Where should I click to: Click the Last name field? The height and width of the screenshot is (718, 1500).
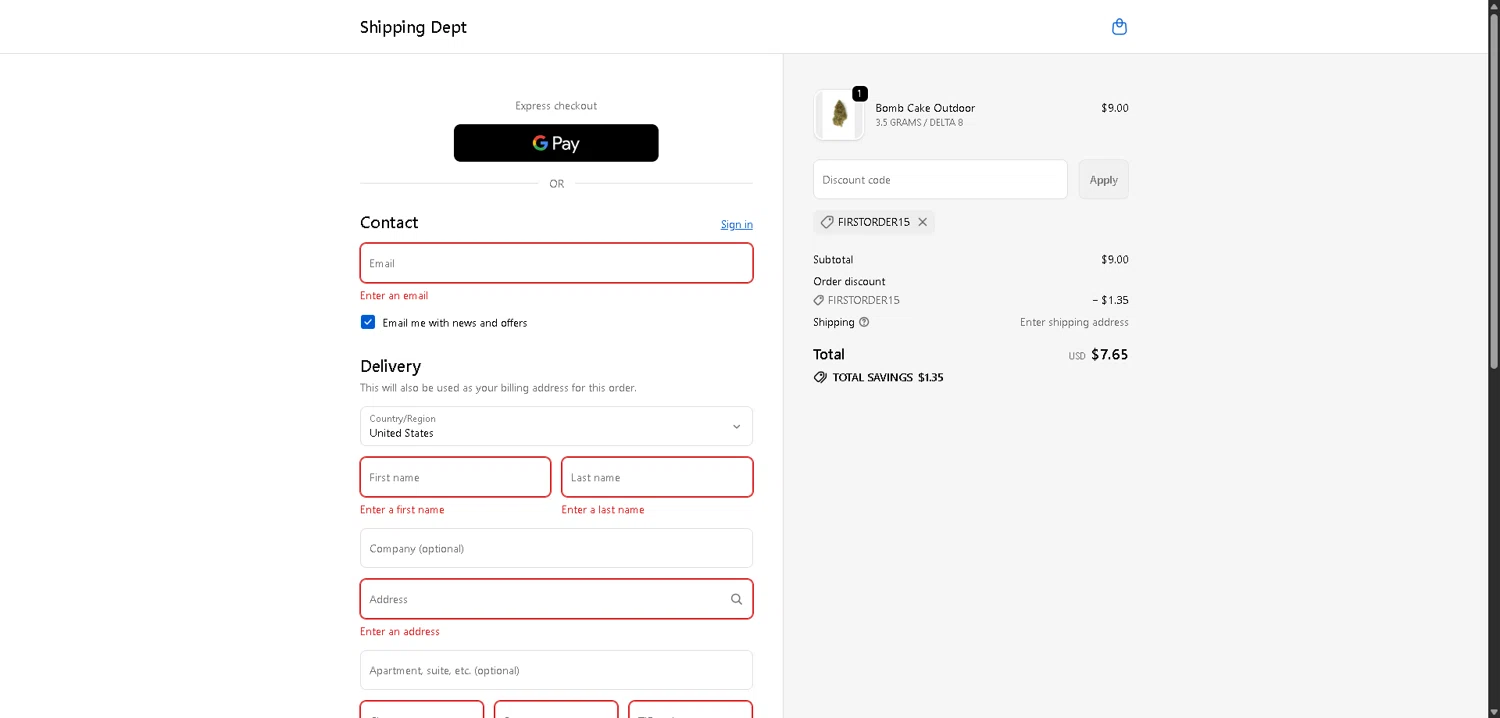tap(657, 477)
